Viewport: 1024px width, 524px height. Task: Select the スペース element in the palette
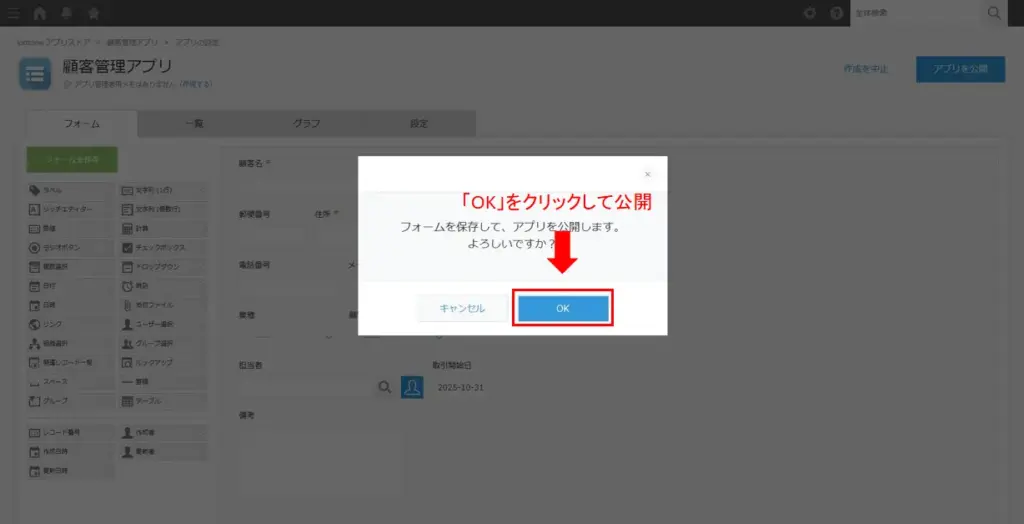click(x=71, y=381)
